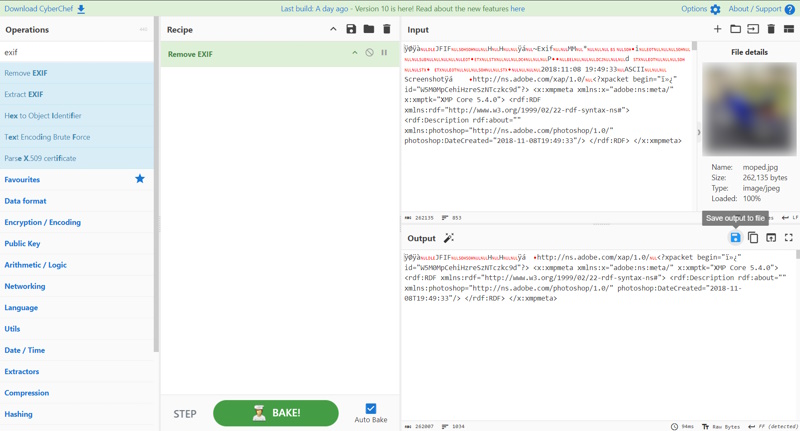Select the Extract EXIF operation

77,94
